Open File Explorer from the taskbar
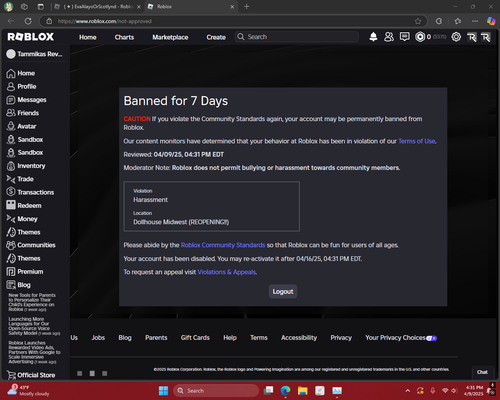Screen dimensions: 500x400 [303, 390]
